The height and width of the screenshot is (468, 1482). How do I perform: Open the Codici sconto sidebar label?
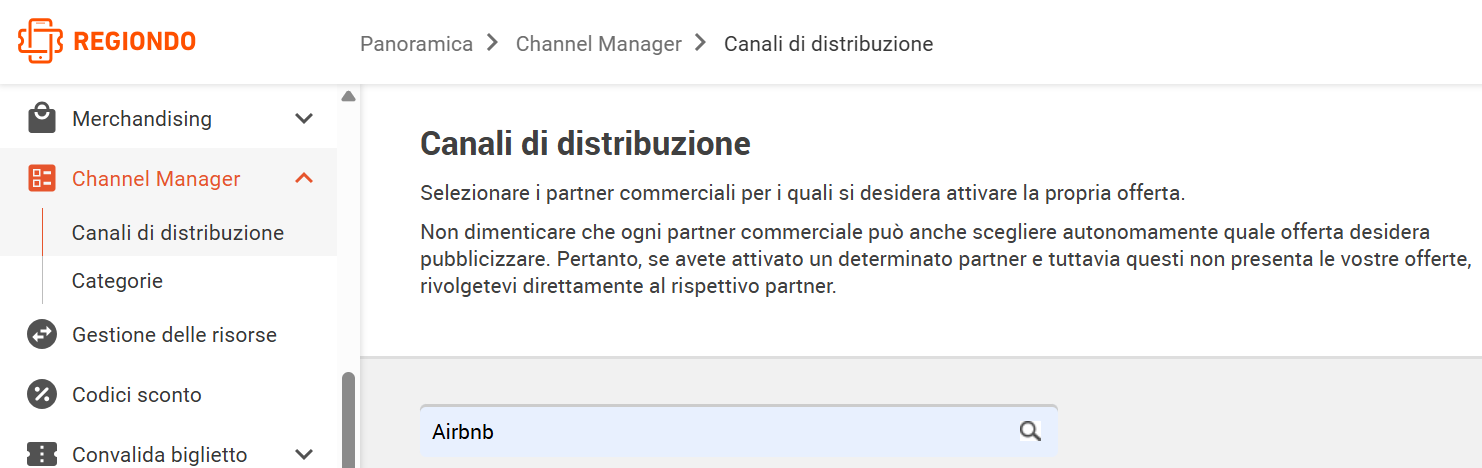tap(137, 395)
